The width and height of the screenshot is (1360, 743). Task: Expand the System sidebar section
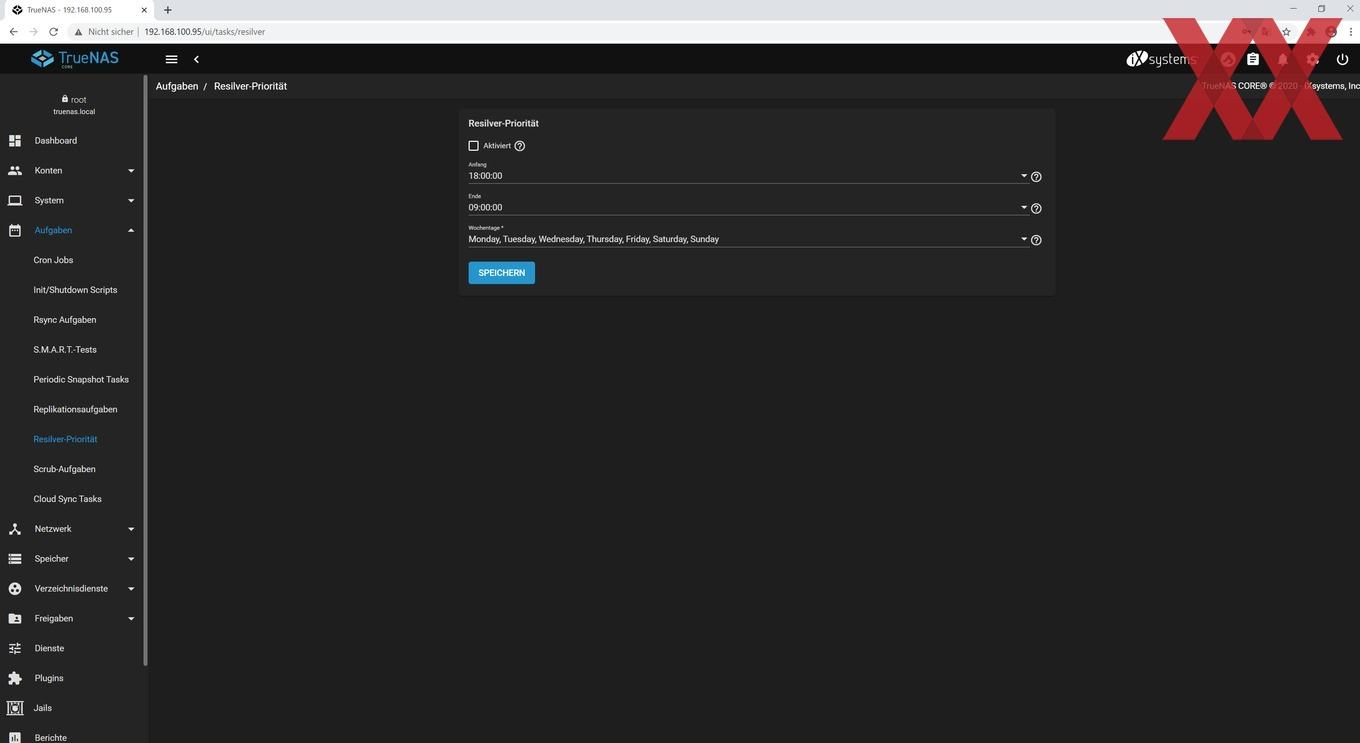click(74, 201)
